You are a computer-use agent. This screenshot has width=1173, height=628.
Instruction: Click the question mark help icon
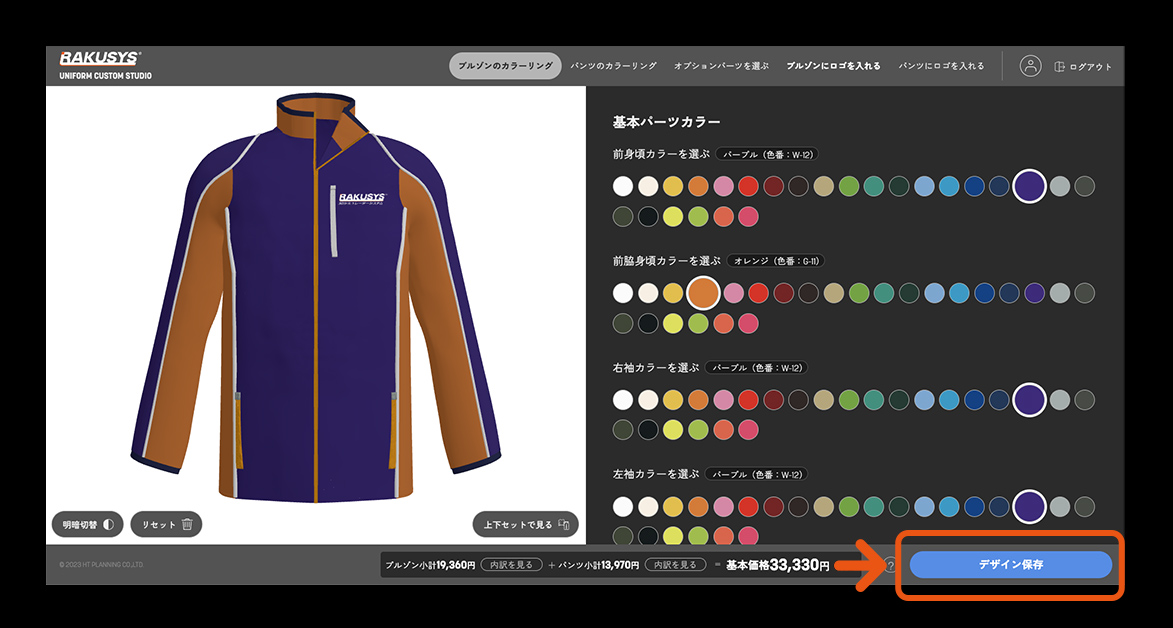(889, 565)
